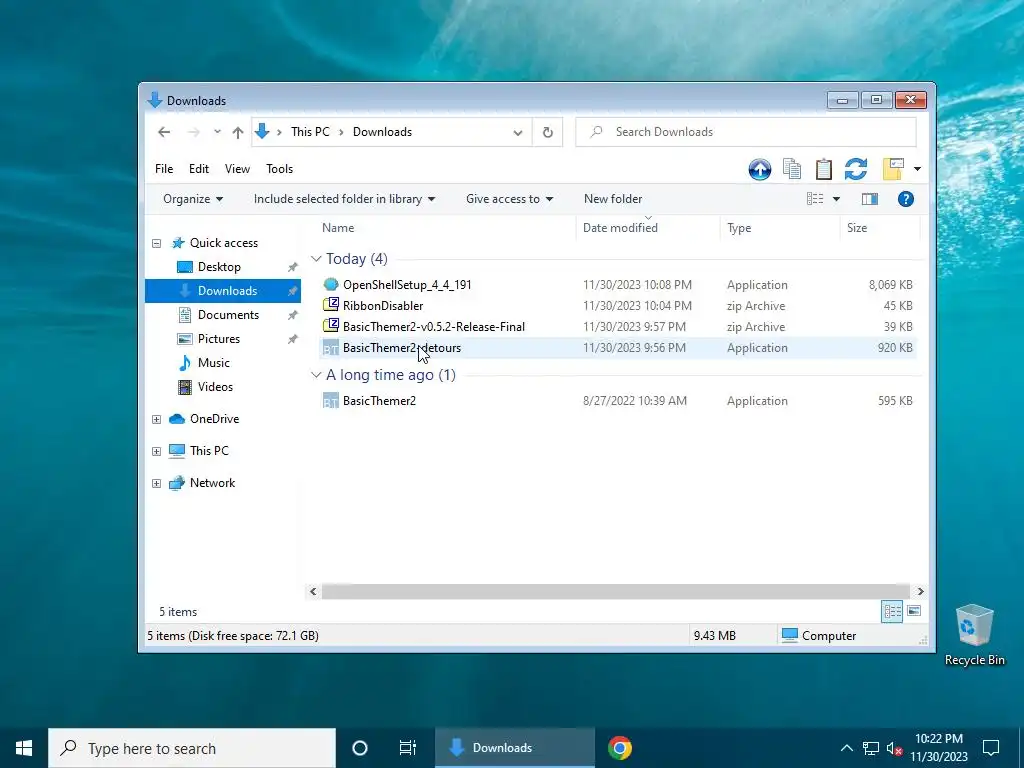Click the folder options toolbar icon

point(893,169)
